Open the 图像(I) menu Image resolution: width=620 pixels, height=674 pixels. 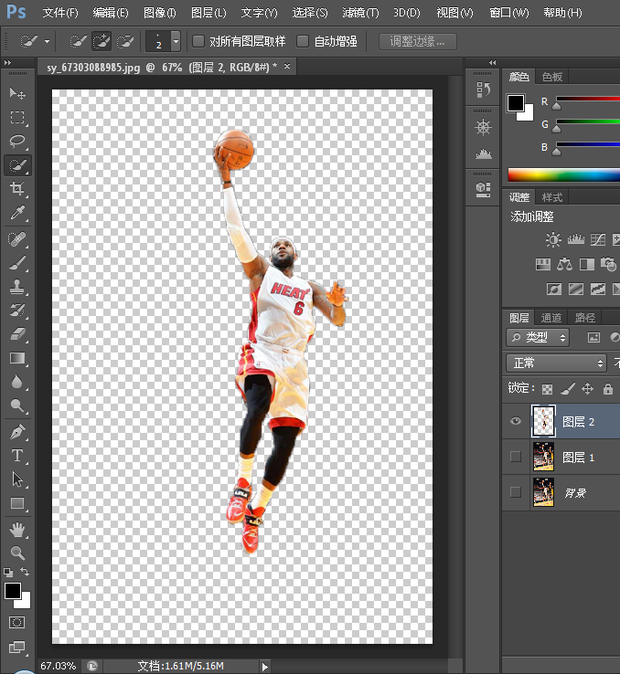pyautogui.click(x=160, y=12)
